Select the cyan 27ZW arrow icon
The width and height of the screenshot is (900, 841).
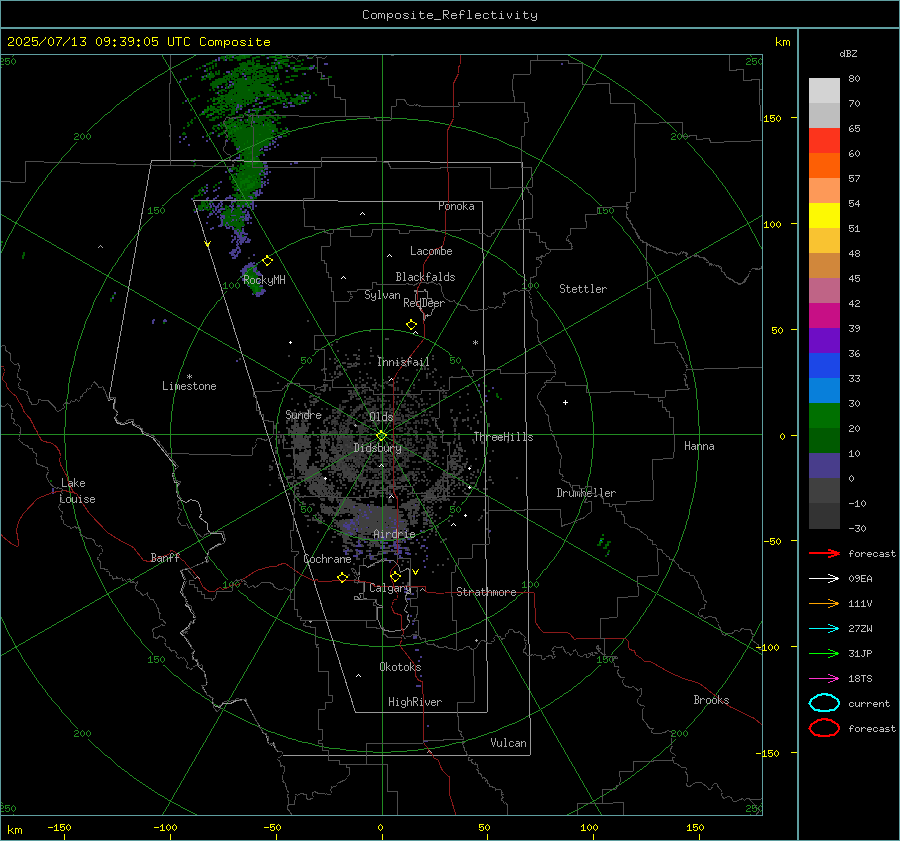(824, 629)
